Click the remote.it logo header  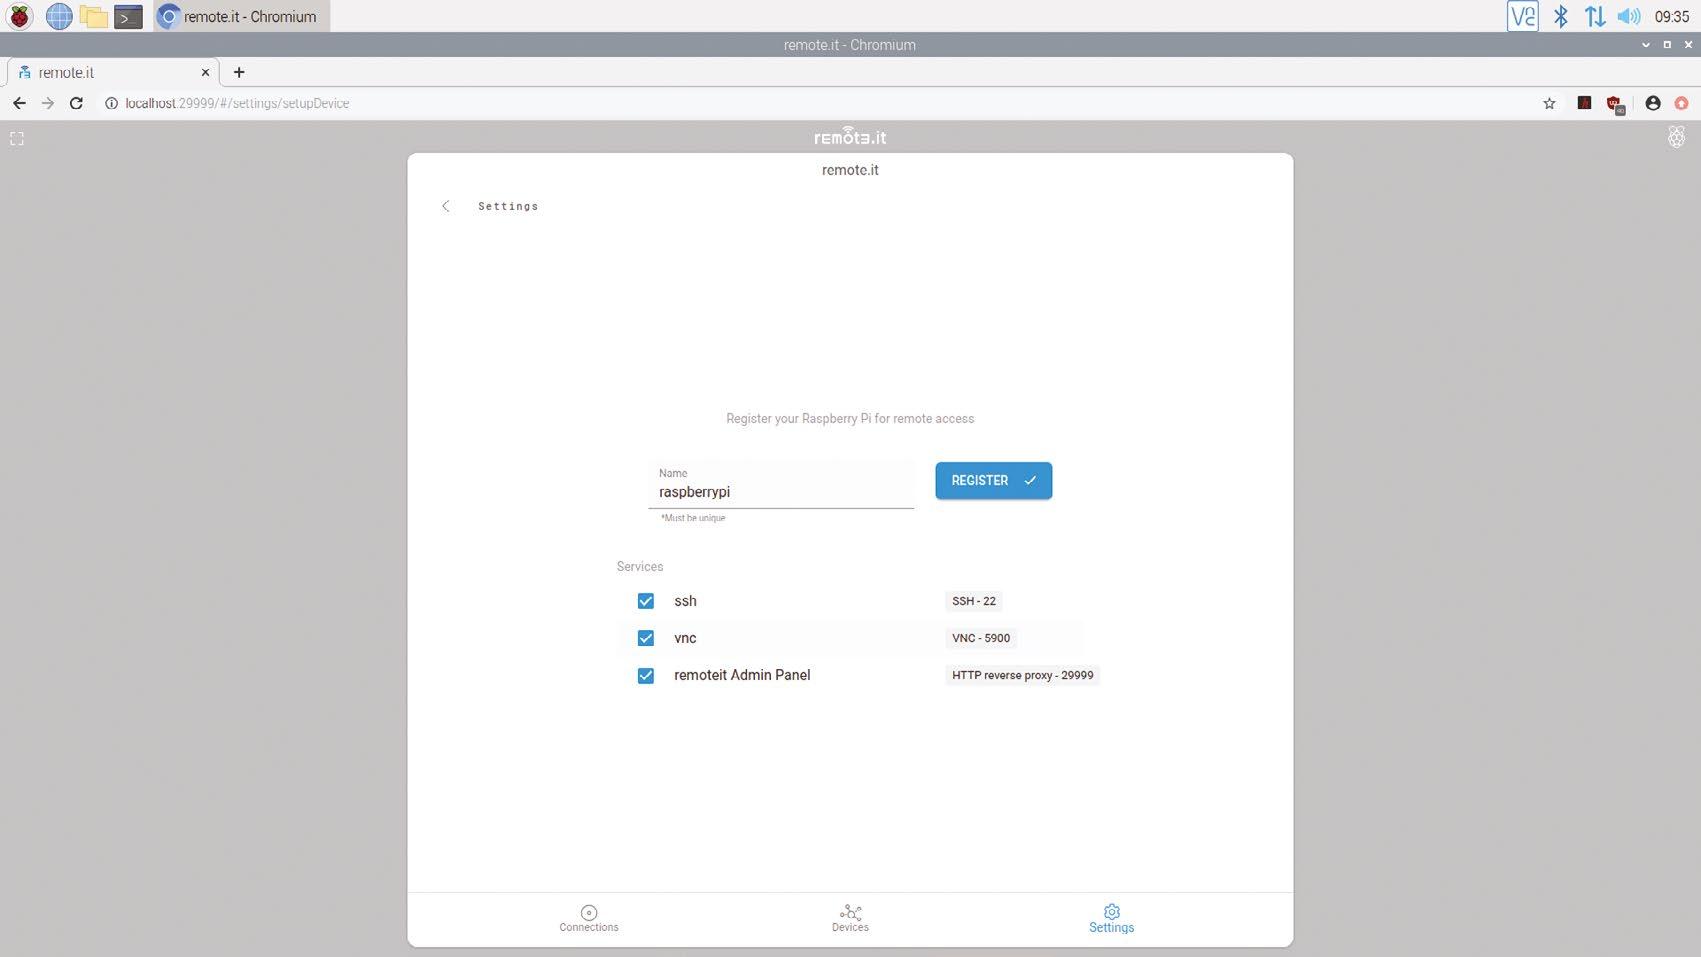pyautogui.click(x=850, y=137)
